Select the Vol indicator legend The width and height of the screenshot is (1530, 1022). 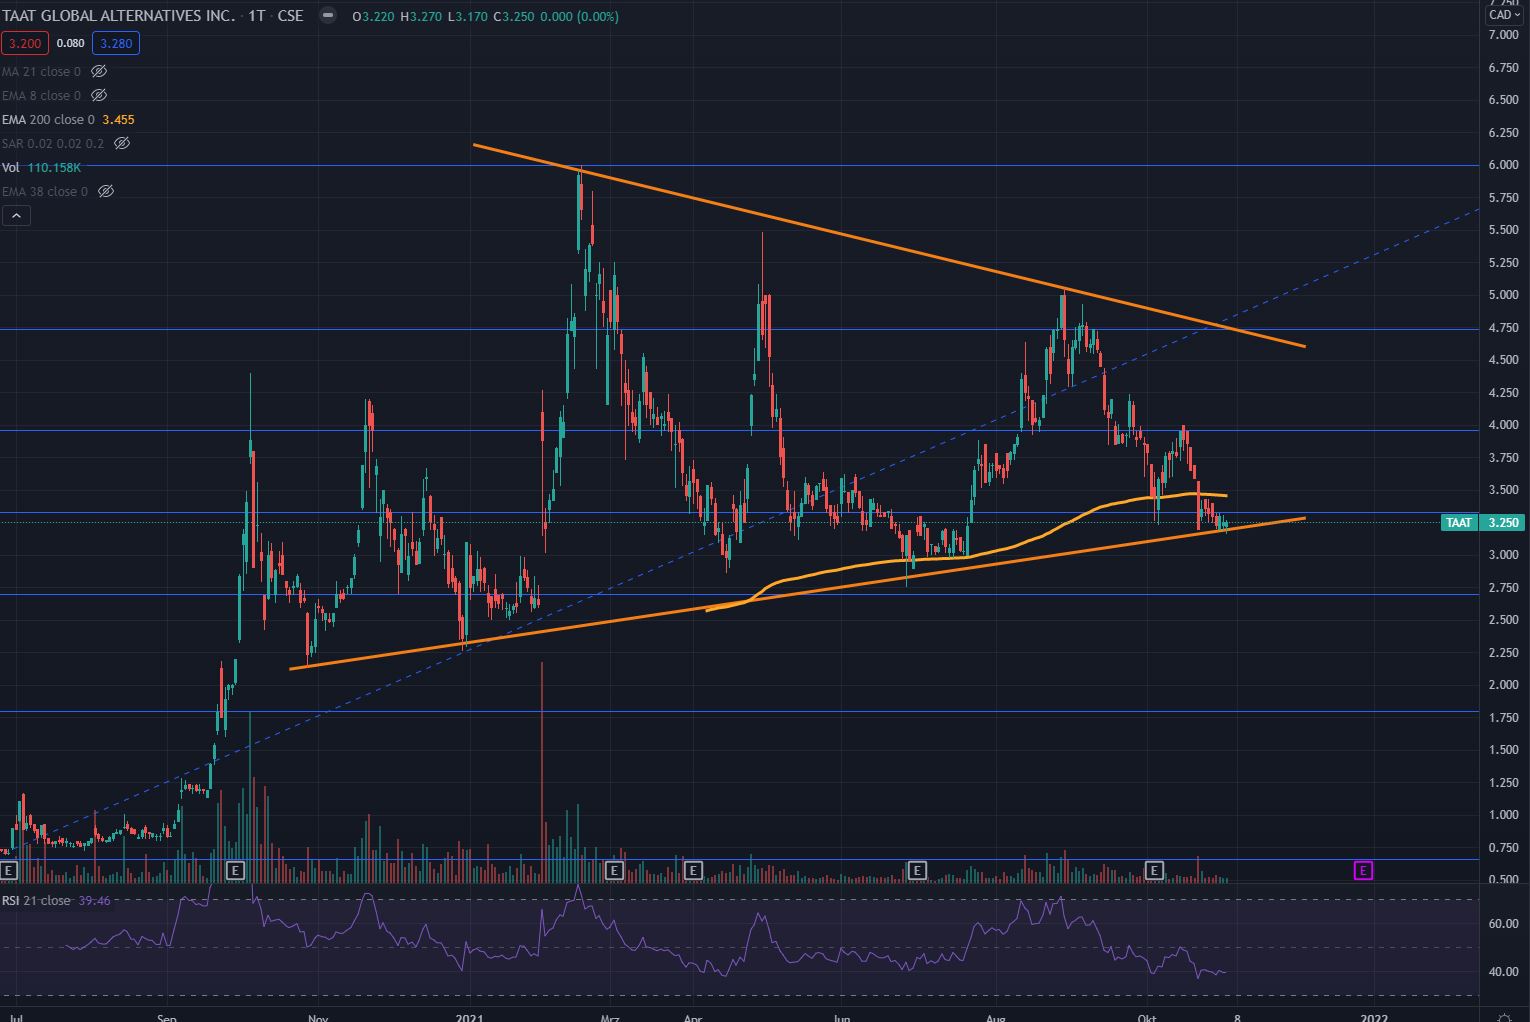pyautogui.click(x=10, y=168)
